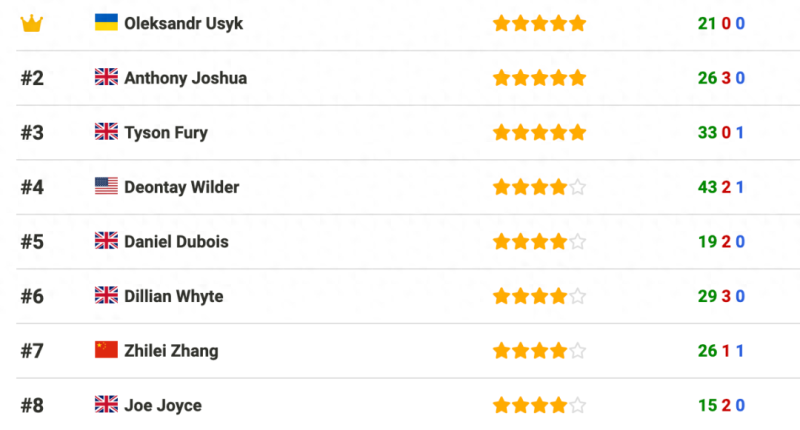This screenshot has height=430, width=800.
Task: Click the Dillian Whyte name
Action: 173,296
